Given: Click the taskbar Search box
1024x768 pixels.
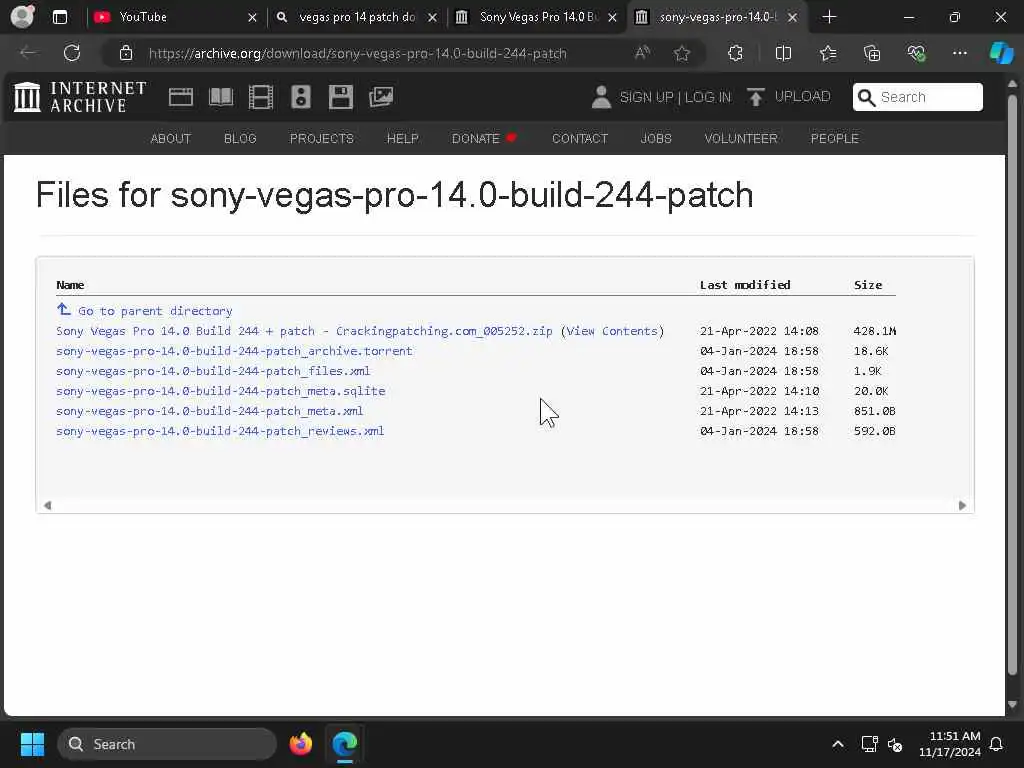Looking at the screenshot, I should coord(167,744).
